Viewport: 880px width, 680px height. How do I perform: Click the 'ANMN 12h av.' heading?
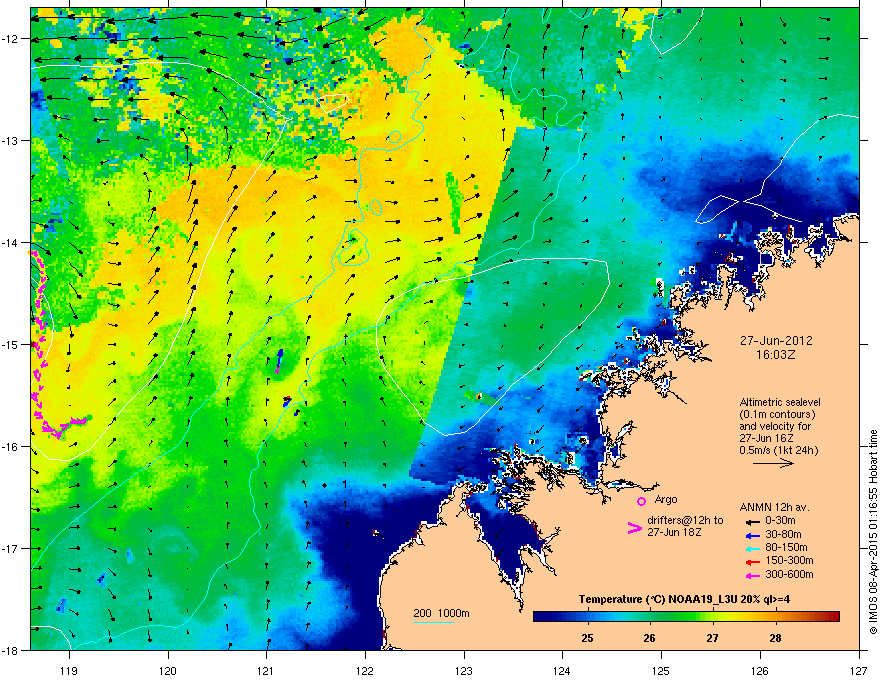tap(774, 507)
